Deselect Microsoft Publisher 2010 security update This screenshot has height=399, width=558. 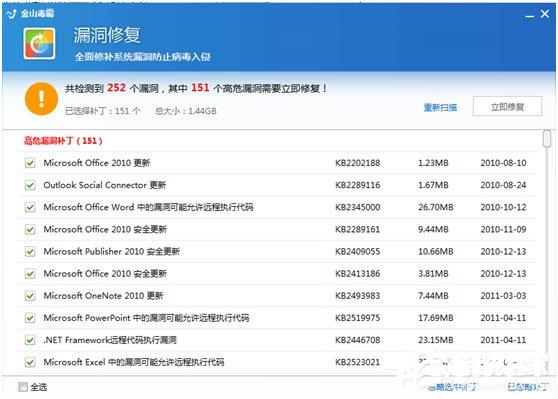pyautogui.click(x=30, y=252)
